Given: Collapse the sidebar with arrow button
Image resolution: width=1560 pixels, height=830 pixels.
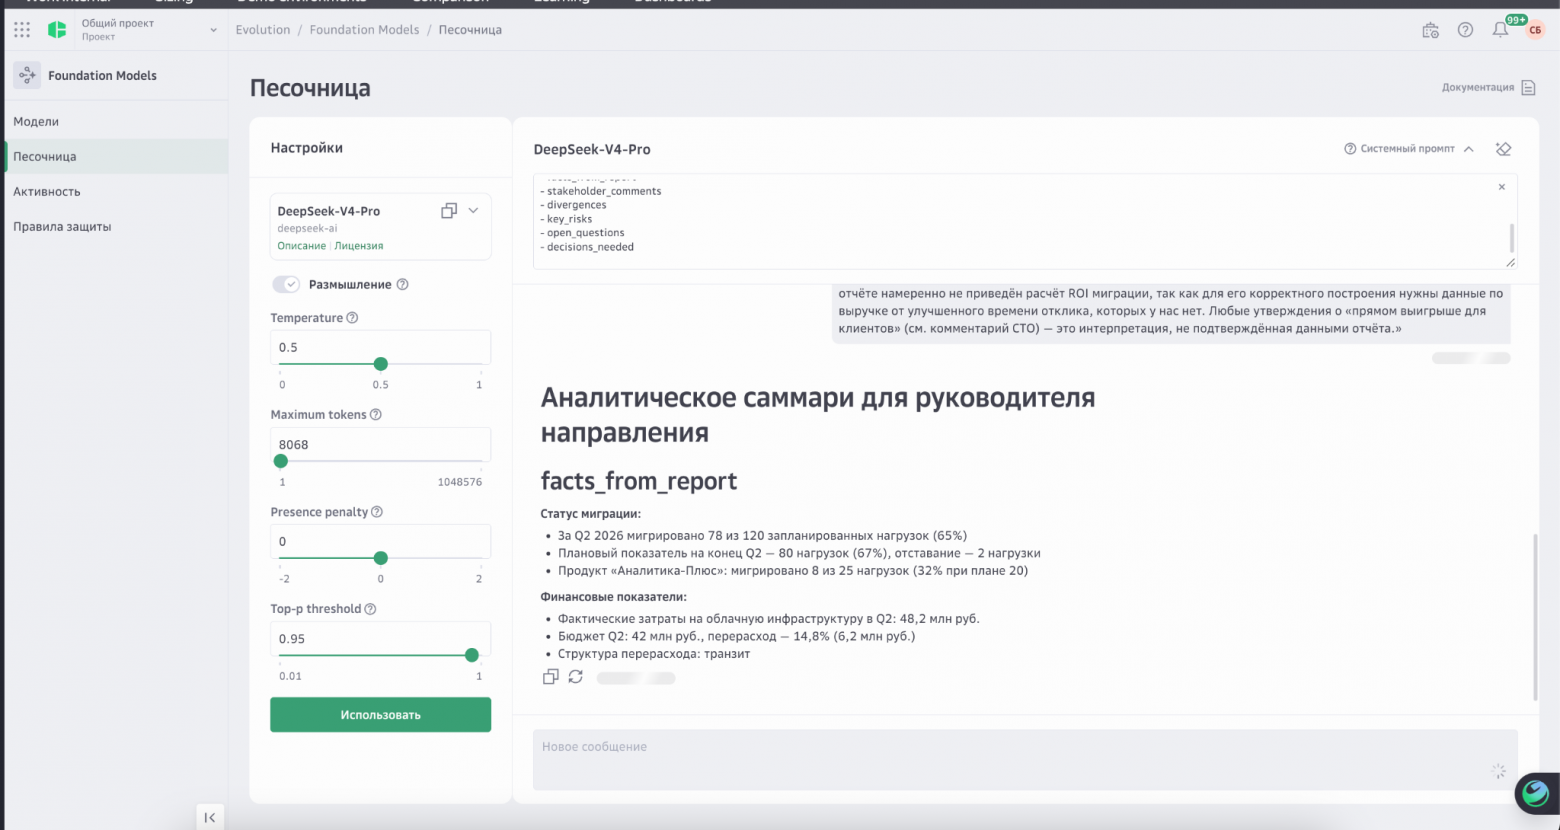Looking at the screenshot, I should tap(209, 817).
